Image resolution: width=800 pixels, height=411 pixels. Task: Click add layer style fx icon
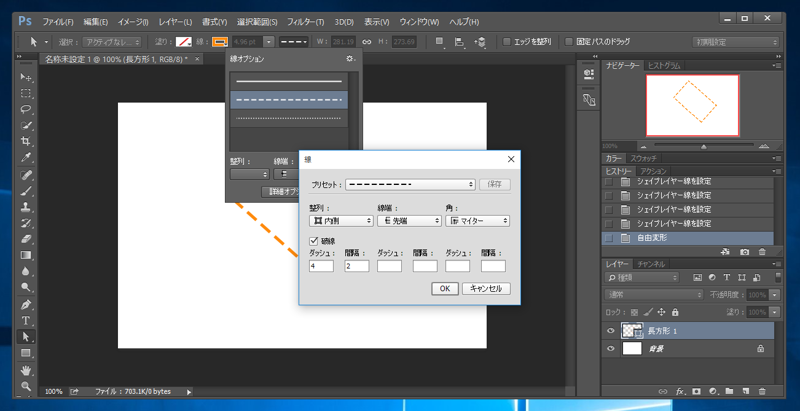tap(680, 392)
